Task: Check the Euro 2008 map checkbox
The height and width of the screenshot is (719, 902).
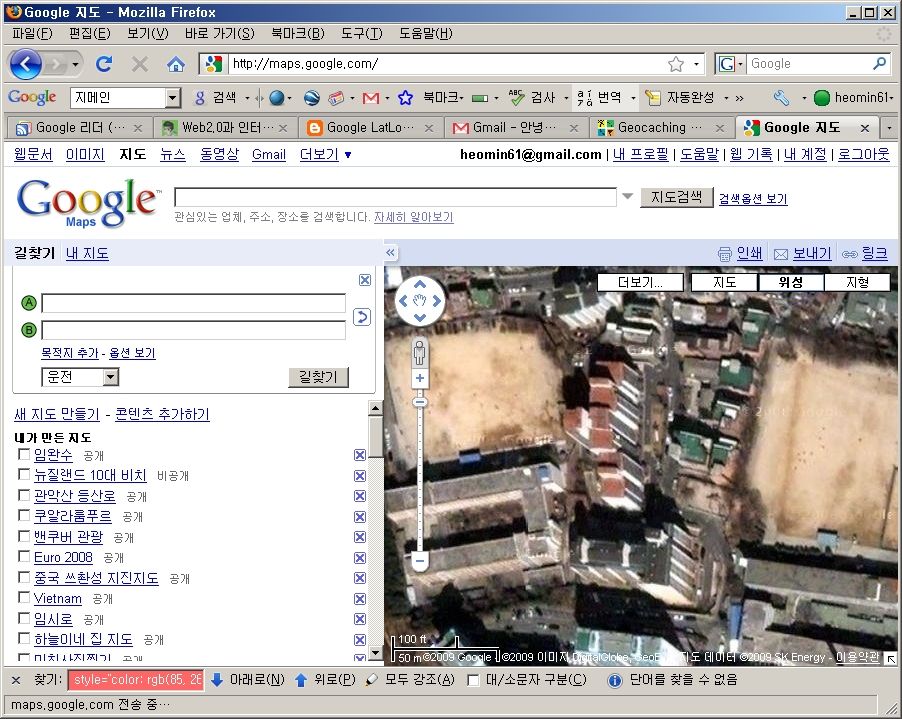Action: (24, 556)
